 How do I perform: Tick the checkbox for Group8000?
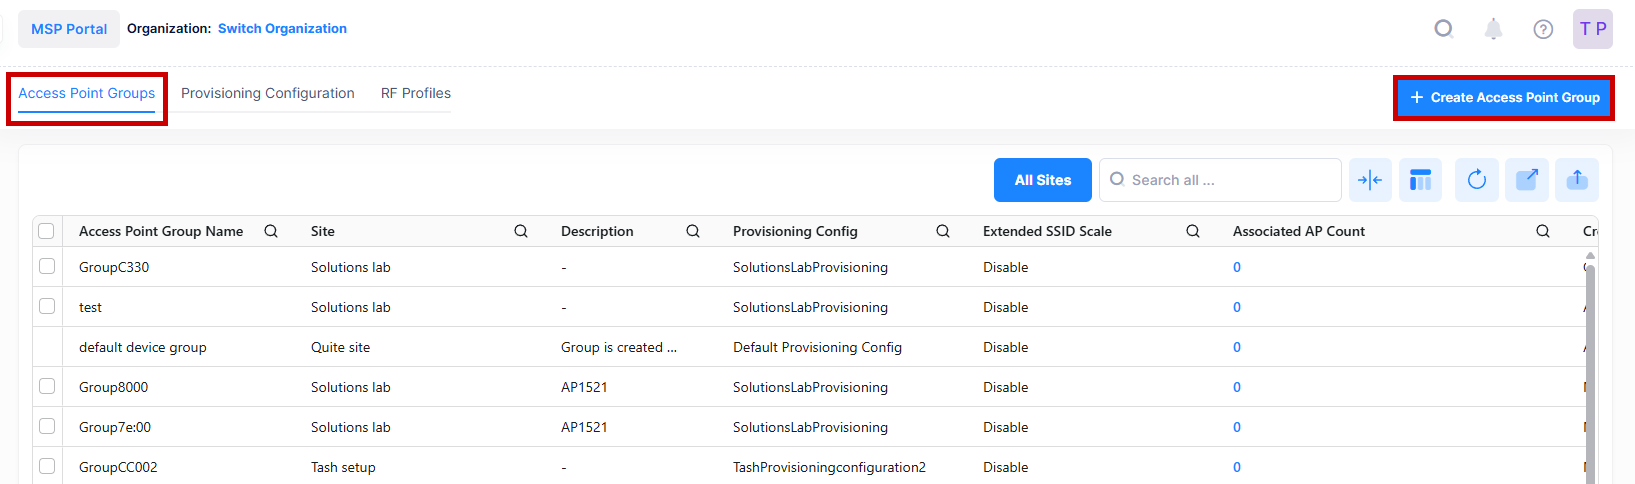[47, 387]
